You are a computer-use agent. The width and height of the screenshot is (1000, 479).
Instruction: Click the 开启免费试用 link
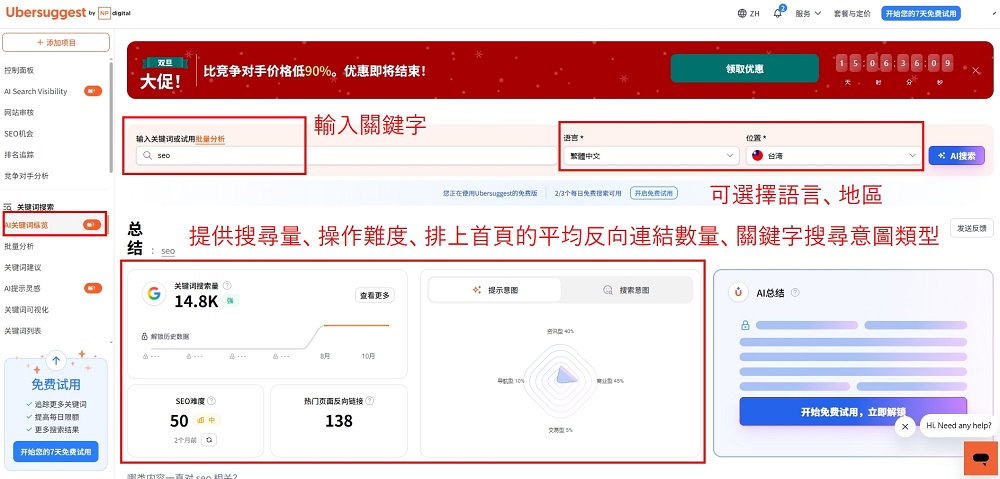coord(654,193)
